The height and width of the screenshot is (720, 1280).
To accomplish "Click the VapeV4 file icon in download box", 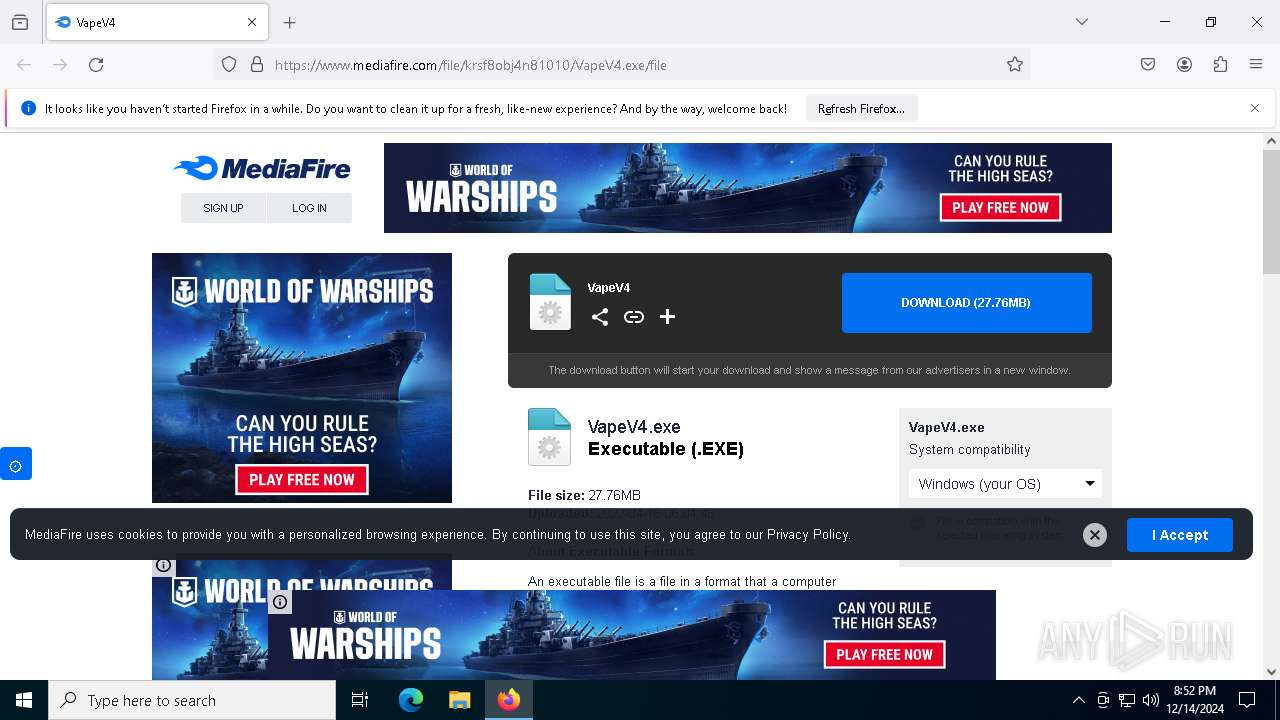I will (550, 302).
